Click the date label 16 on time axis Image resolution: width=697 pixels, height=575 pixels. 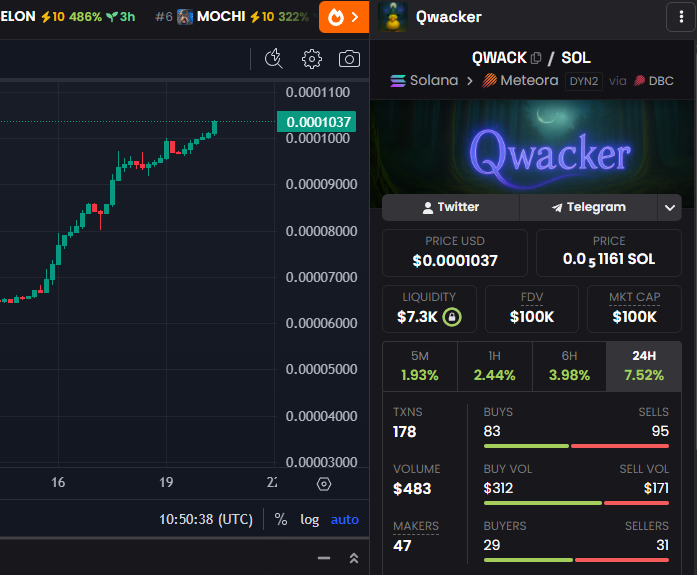tap(58, 483)
